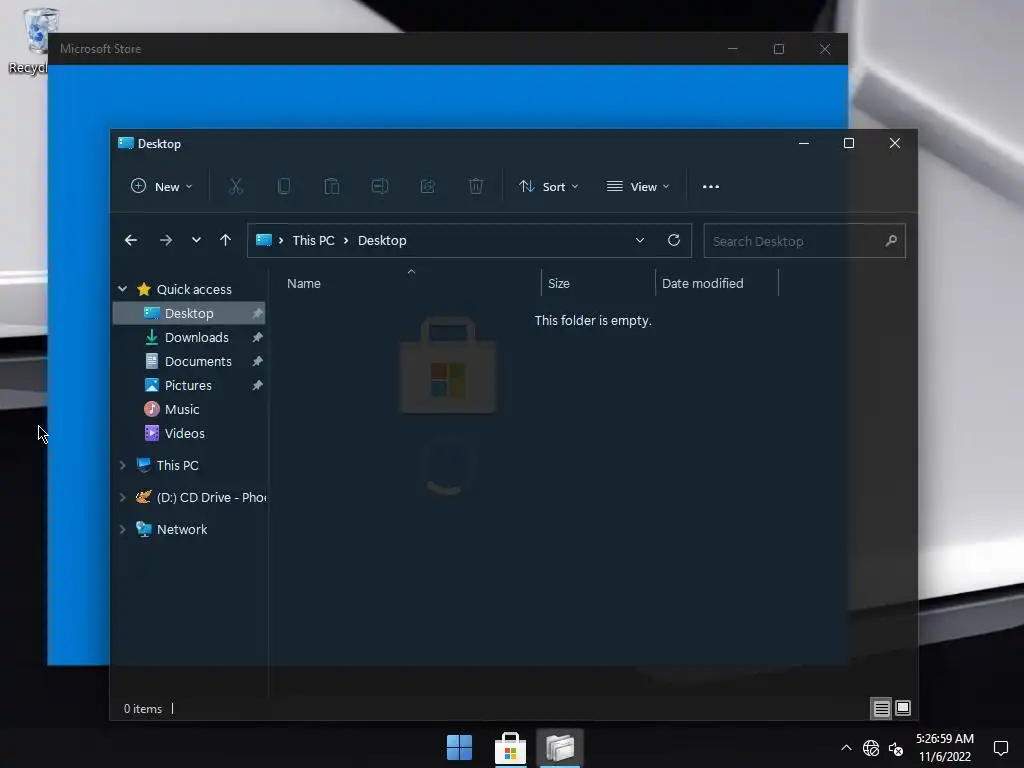Click the pin icon next to Pictures
1024x768 pixels.
257,385
